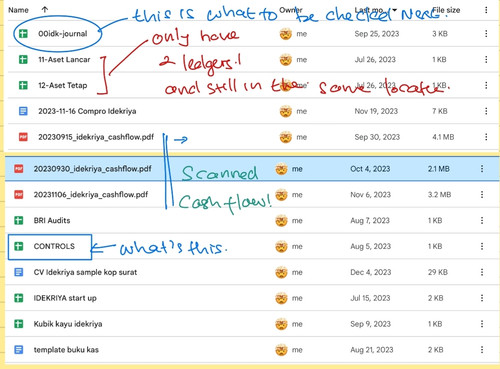Select the 12-Aset Tetap file name
Screen dimensions: 500x369
point(63,85)
